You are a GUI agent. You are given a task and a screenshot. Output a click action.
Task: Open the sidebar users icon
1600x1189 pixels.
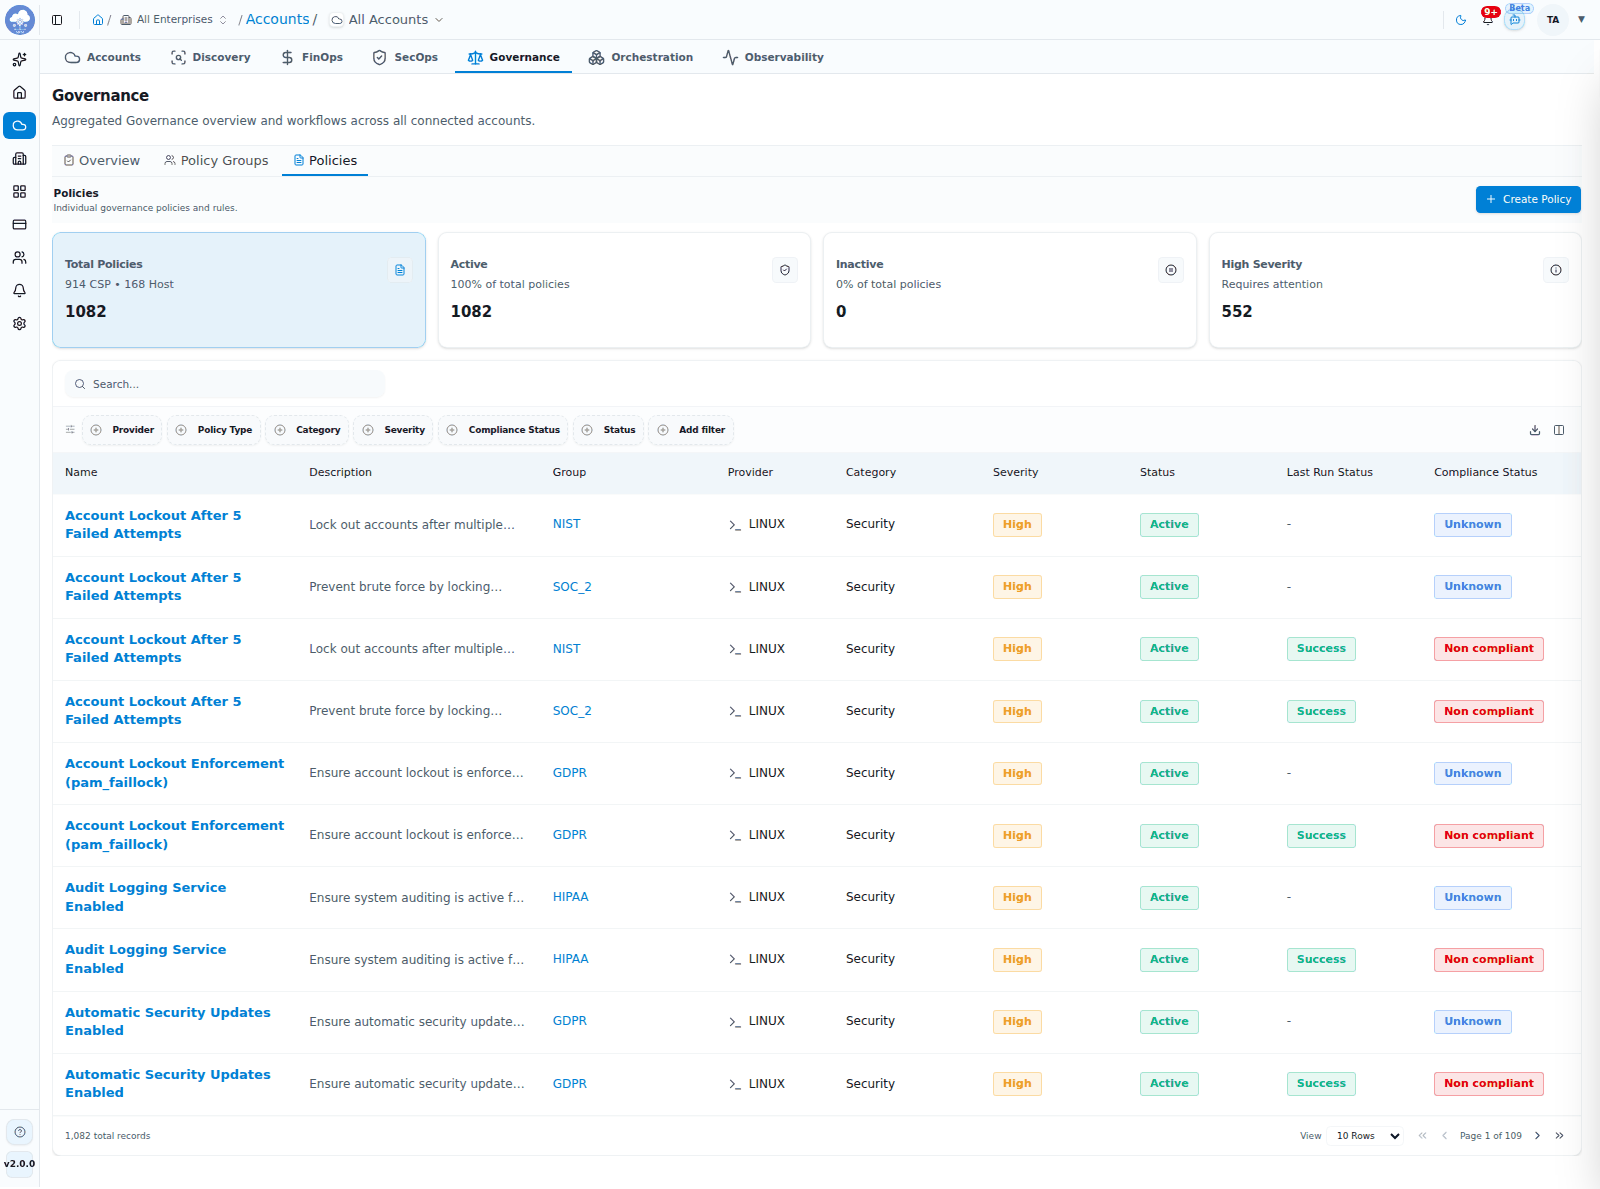click(19, 258)
